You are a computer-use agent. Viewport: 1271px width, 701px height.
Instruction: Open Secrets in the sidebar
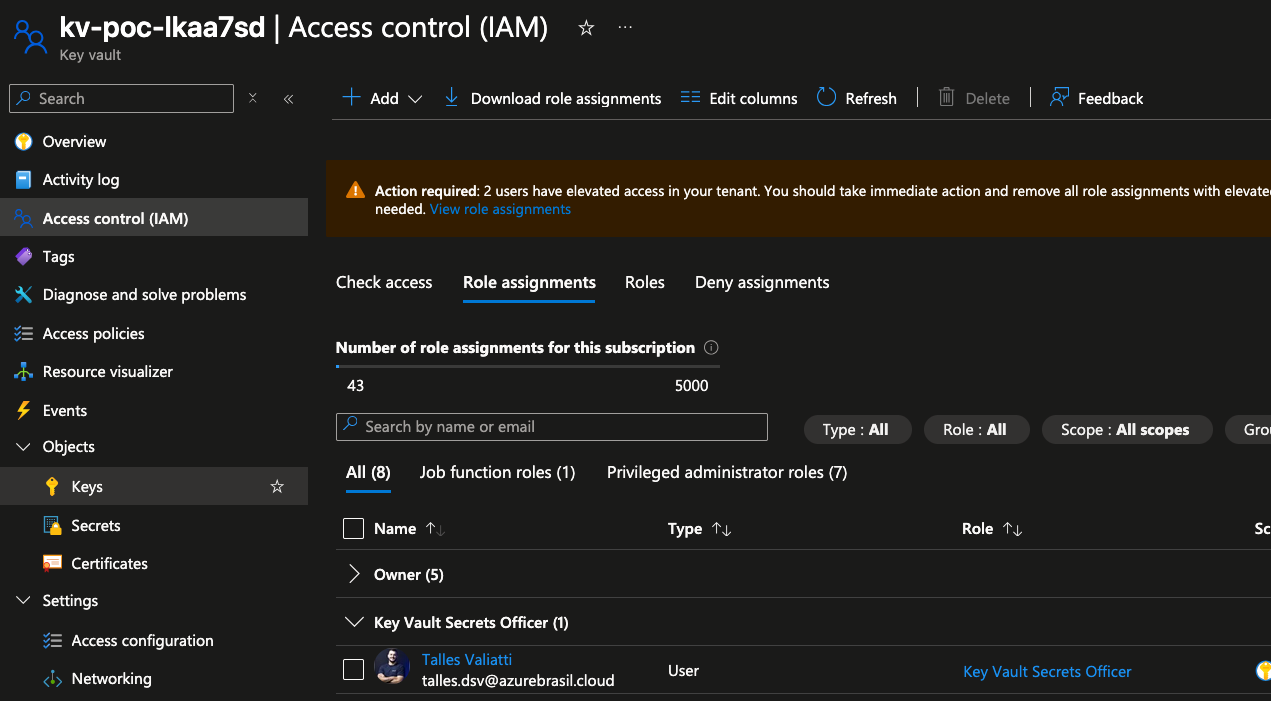point(96,526)
